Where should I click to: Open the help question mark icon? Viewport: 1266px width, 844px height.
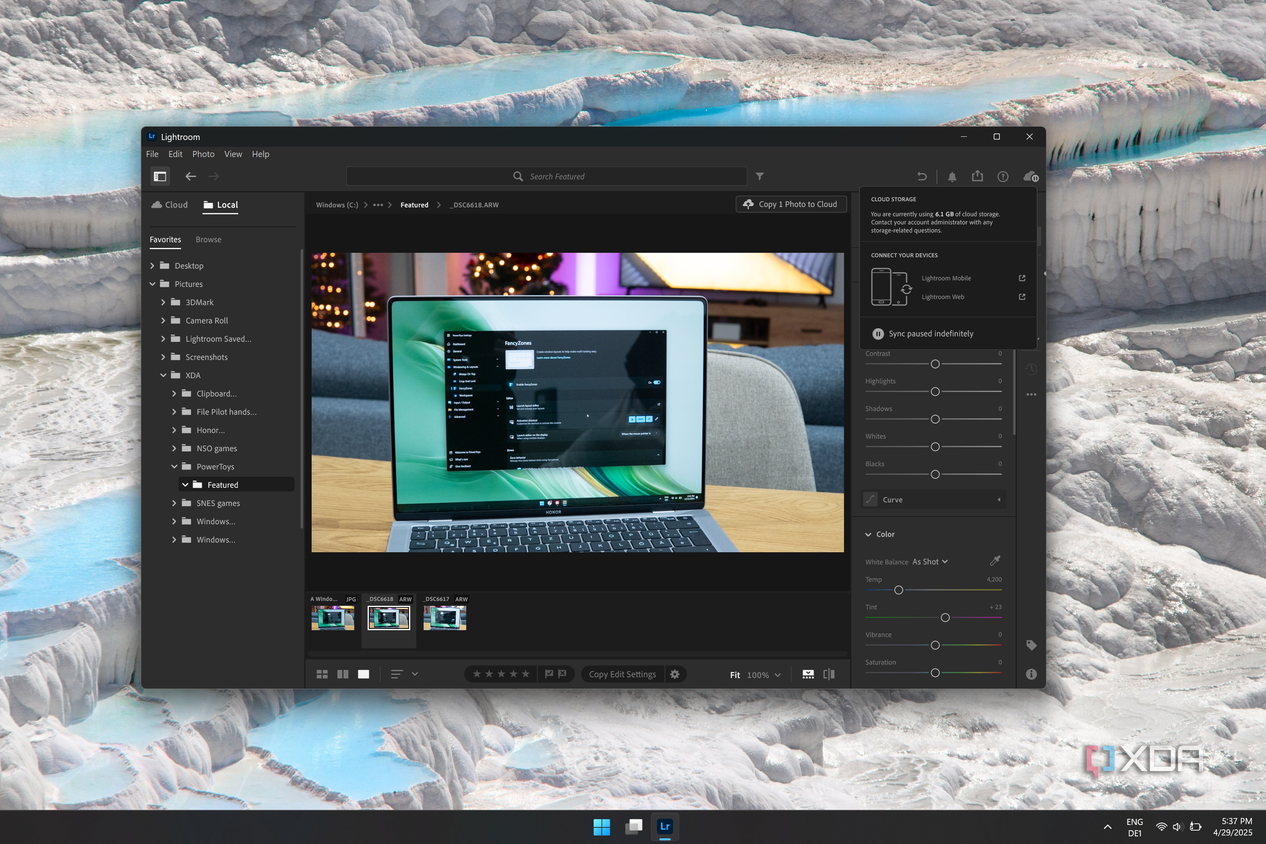(x=1003, y=176)
